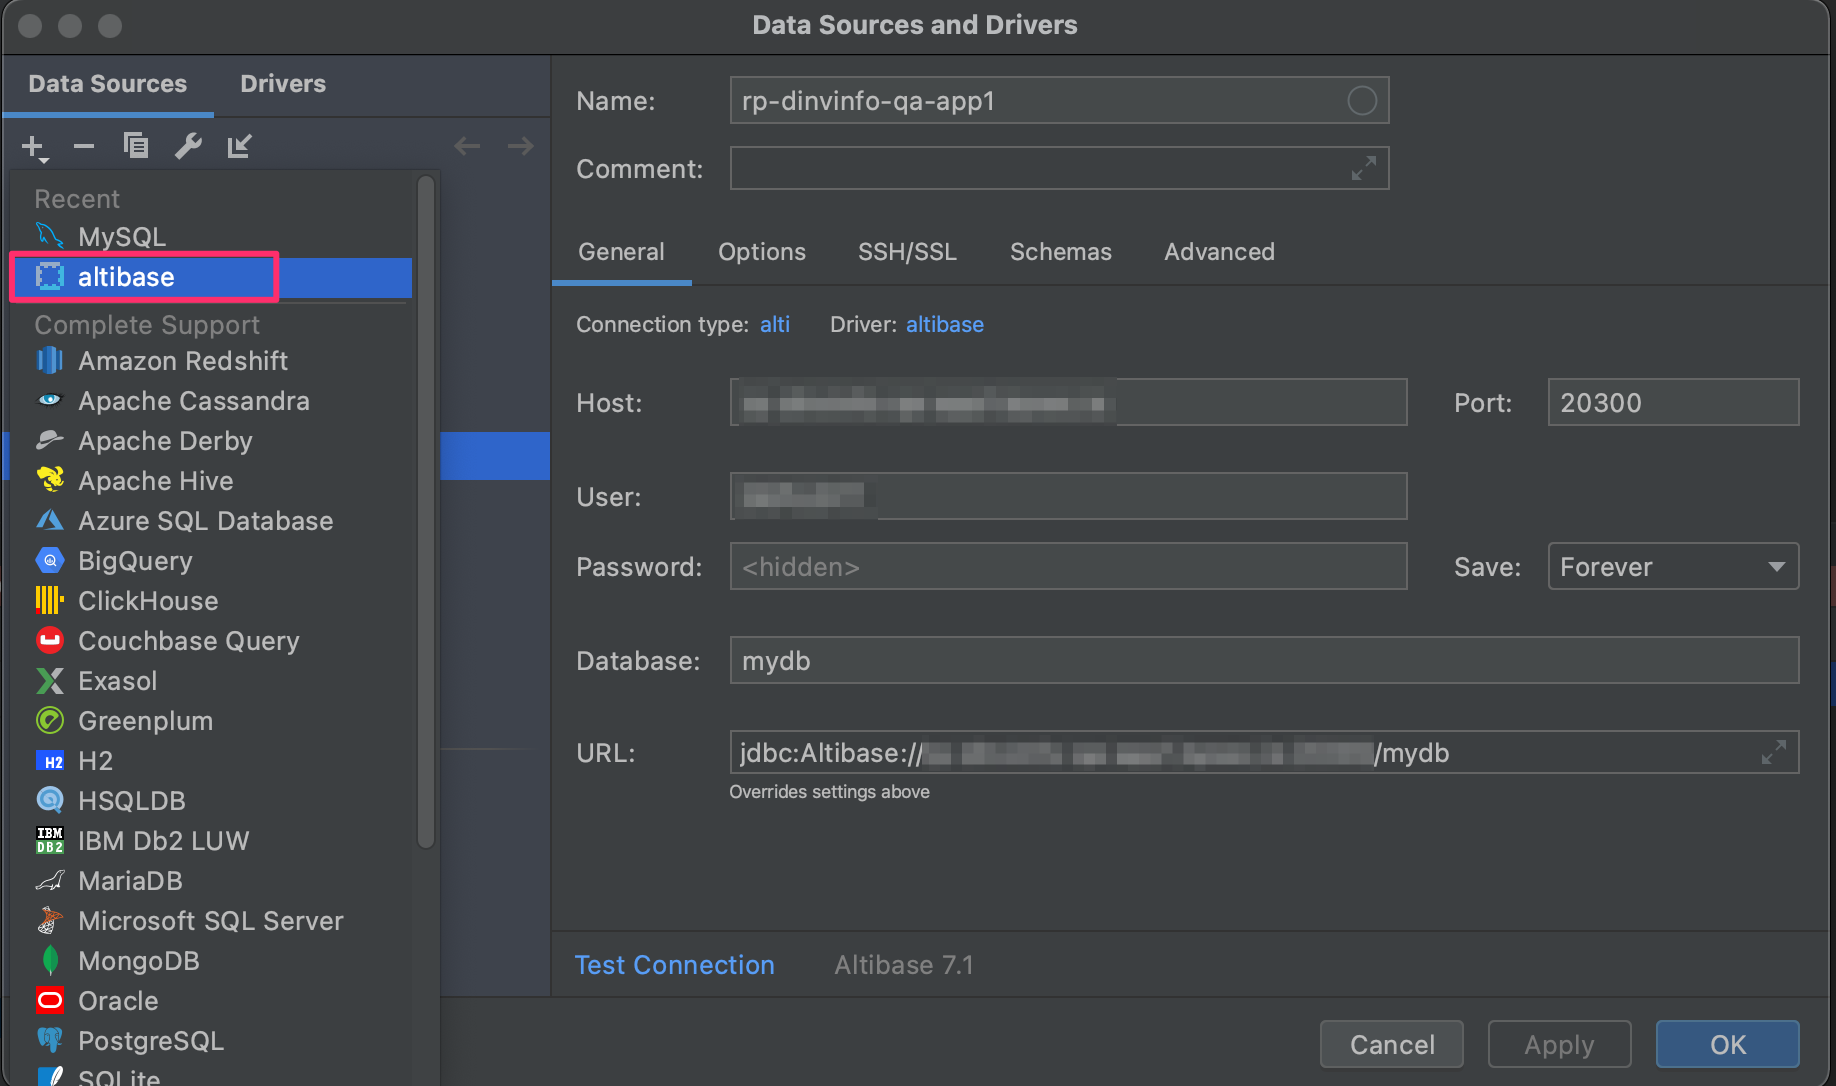
Task: Click the Add data source plus icon
Action: tap(34, 147)
